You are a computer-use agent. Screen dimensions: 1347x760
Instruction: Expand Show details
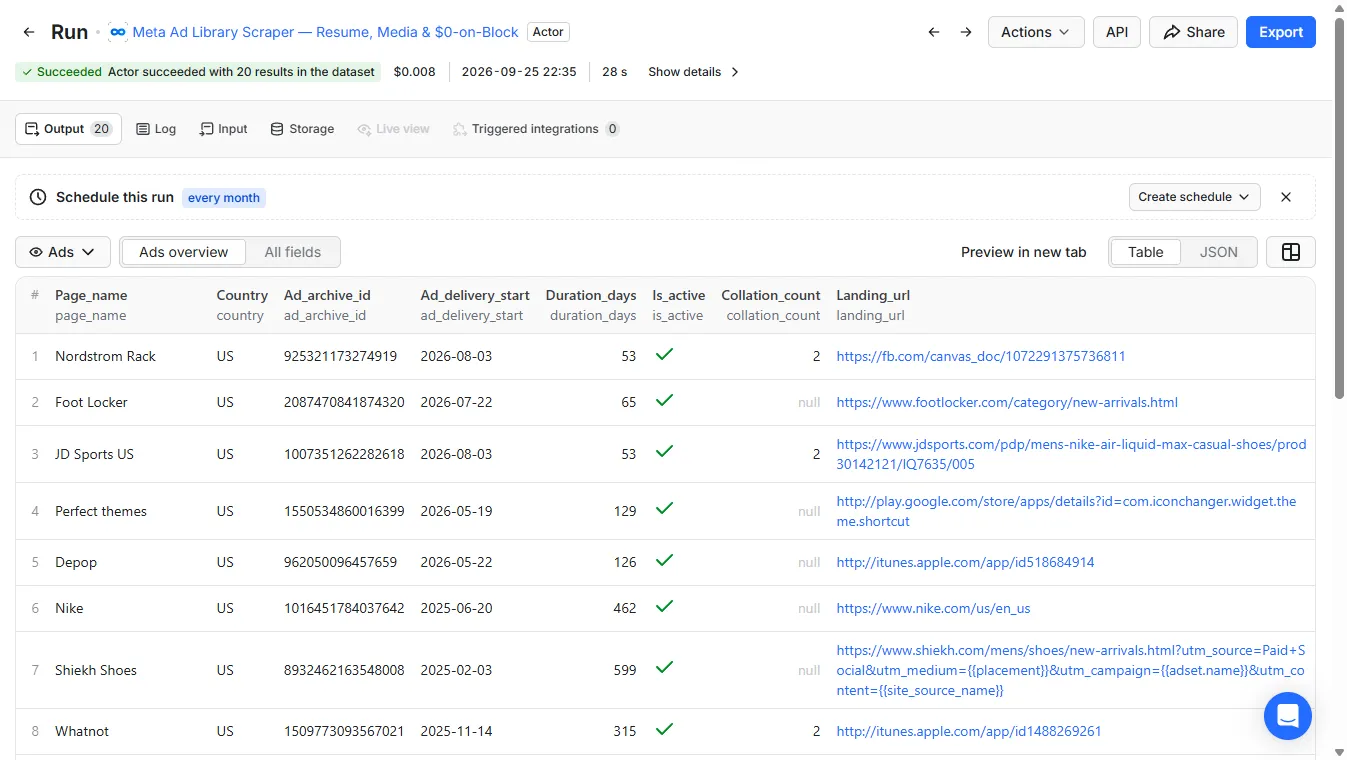coord(694,72)
